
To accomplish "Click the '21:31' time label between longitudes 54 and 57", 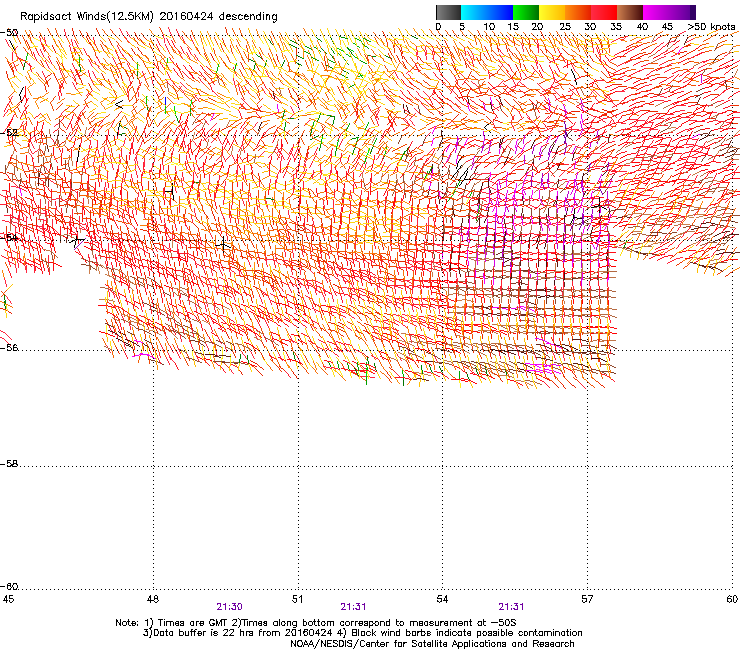I will (x=511, y=607).
